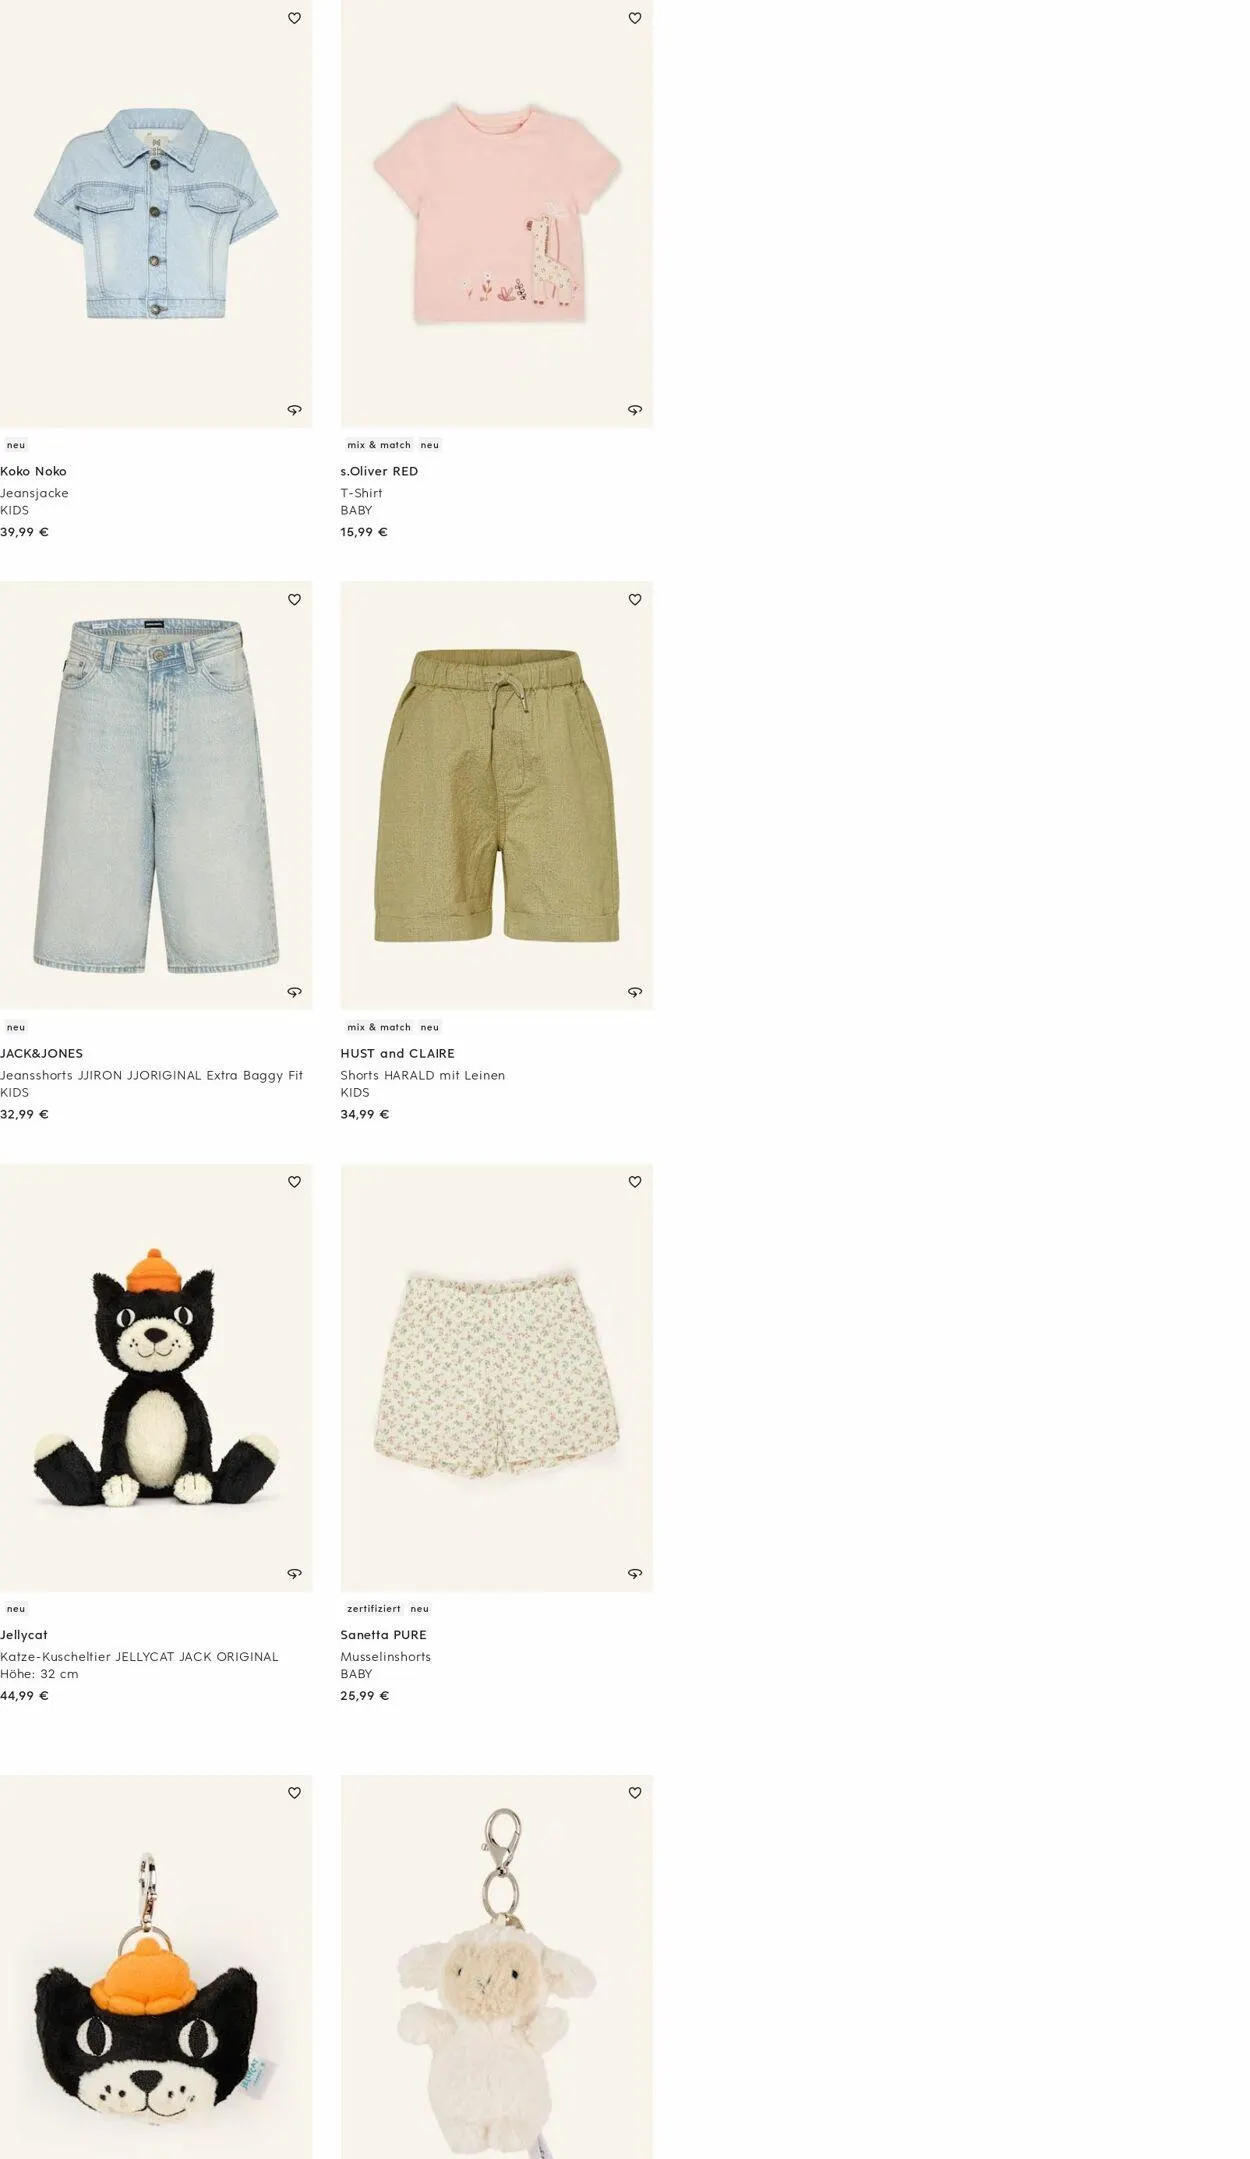Find similar items for Koko Noko Jeansjacke
Screen dimensions: 1250x2159
[x=294, y=410]
